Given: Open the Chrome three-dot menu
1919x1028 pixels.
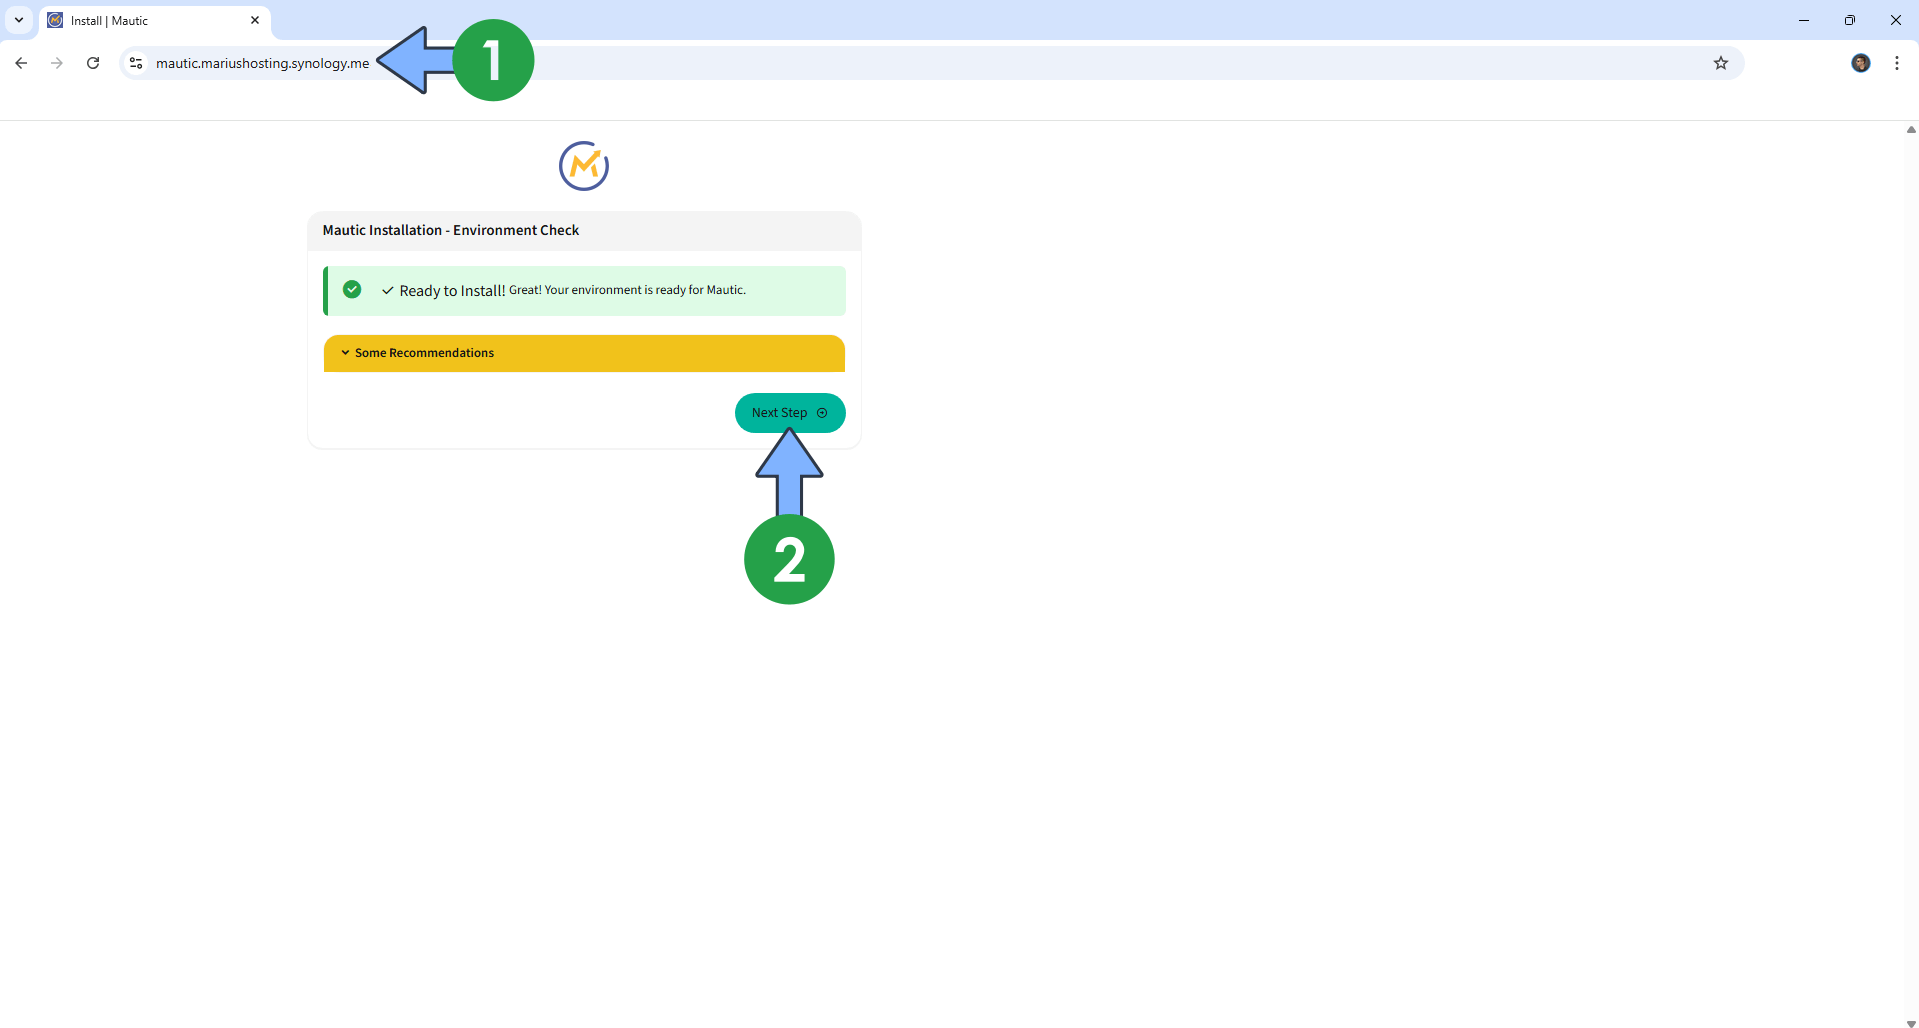Looking at the screenshot, I should click(1896, 63).
